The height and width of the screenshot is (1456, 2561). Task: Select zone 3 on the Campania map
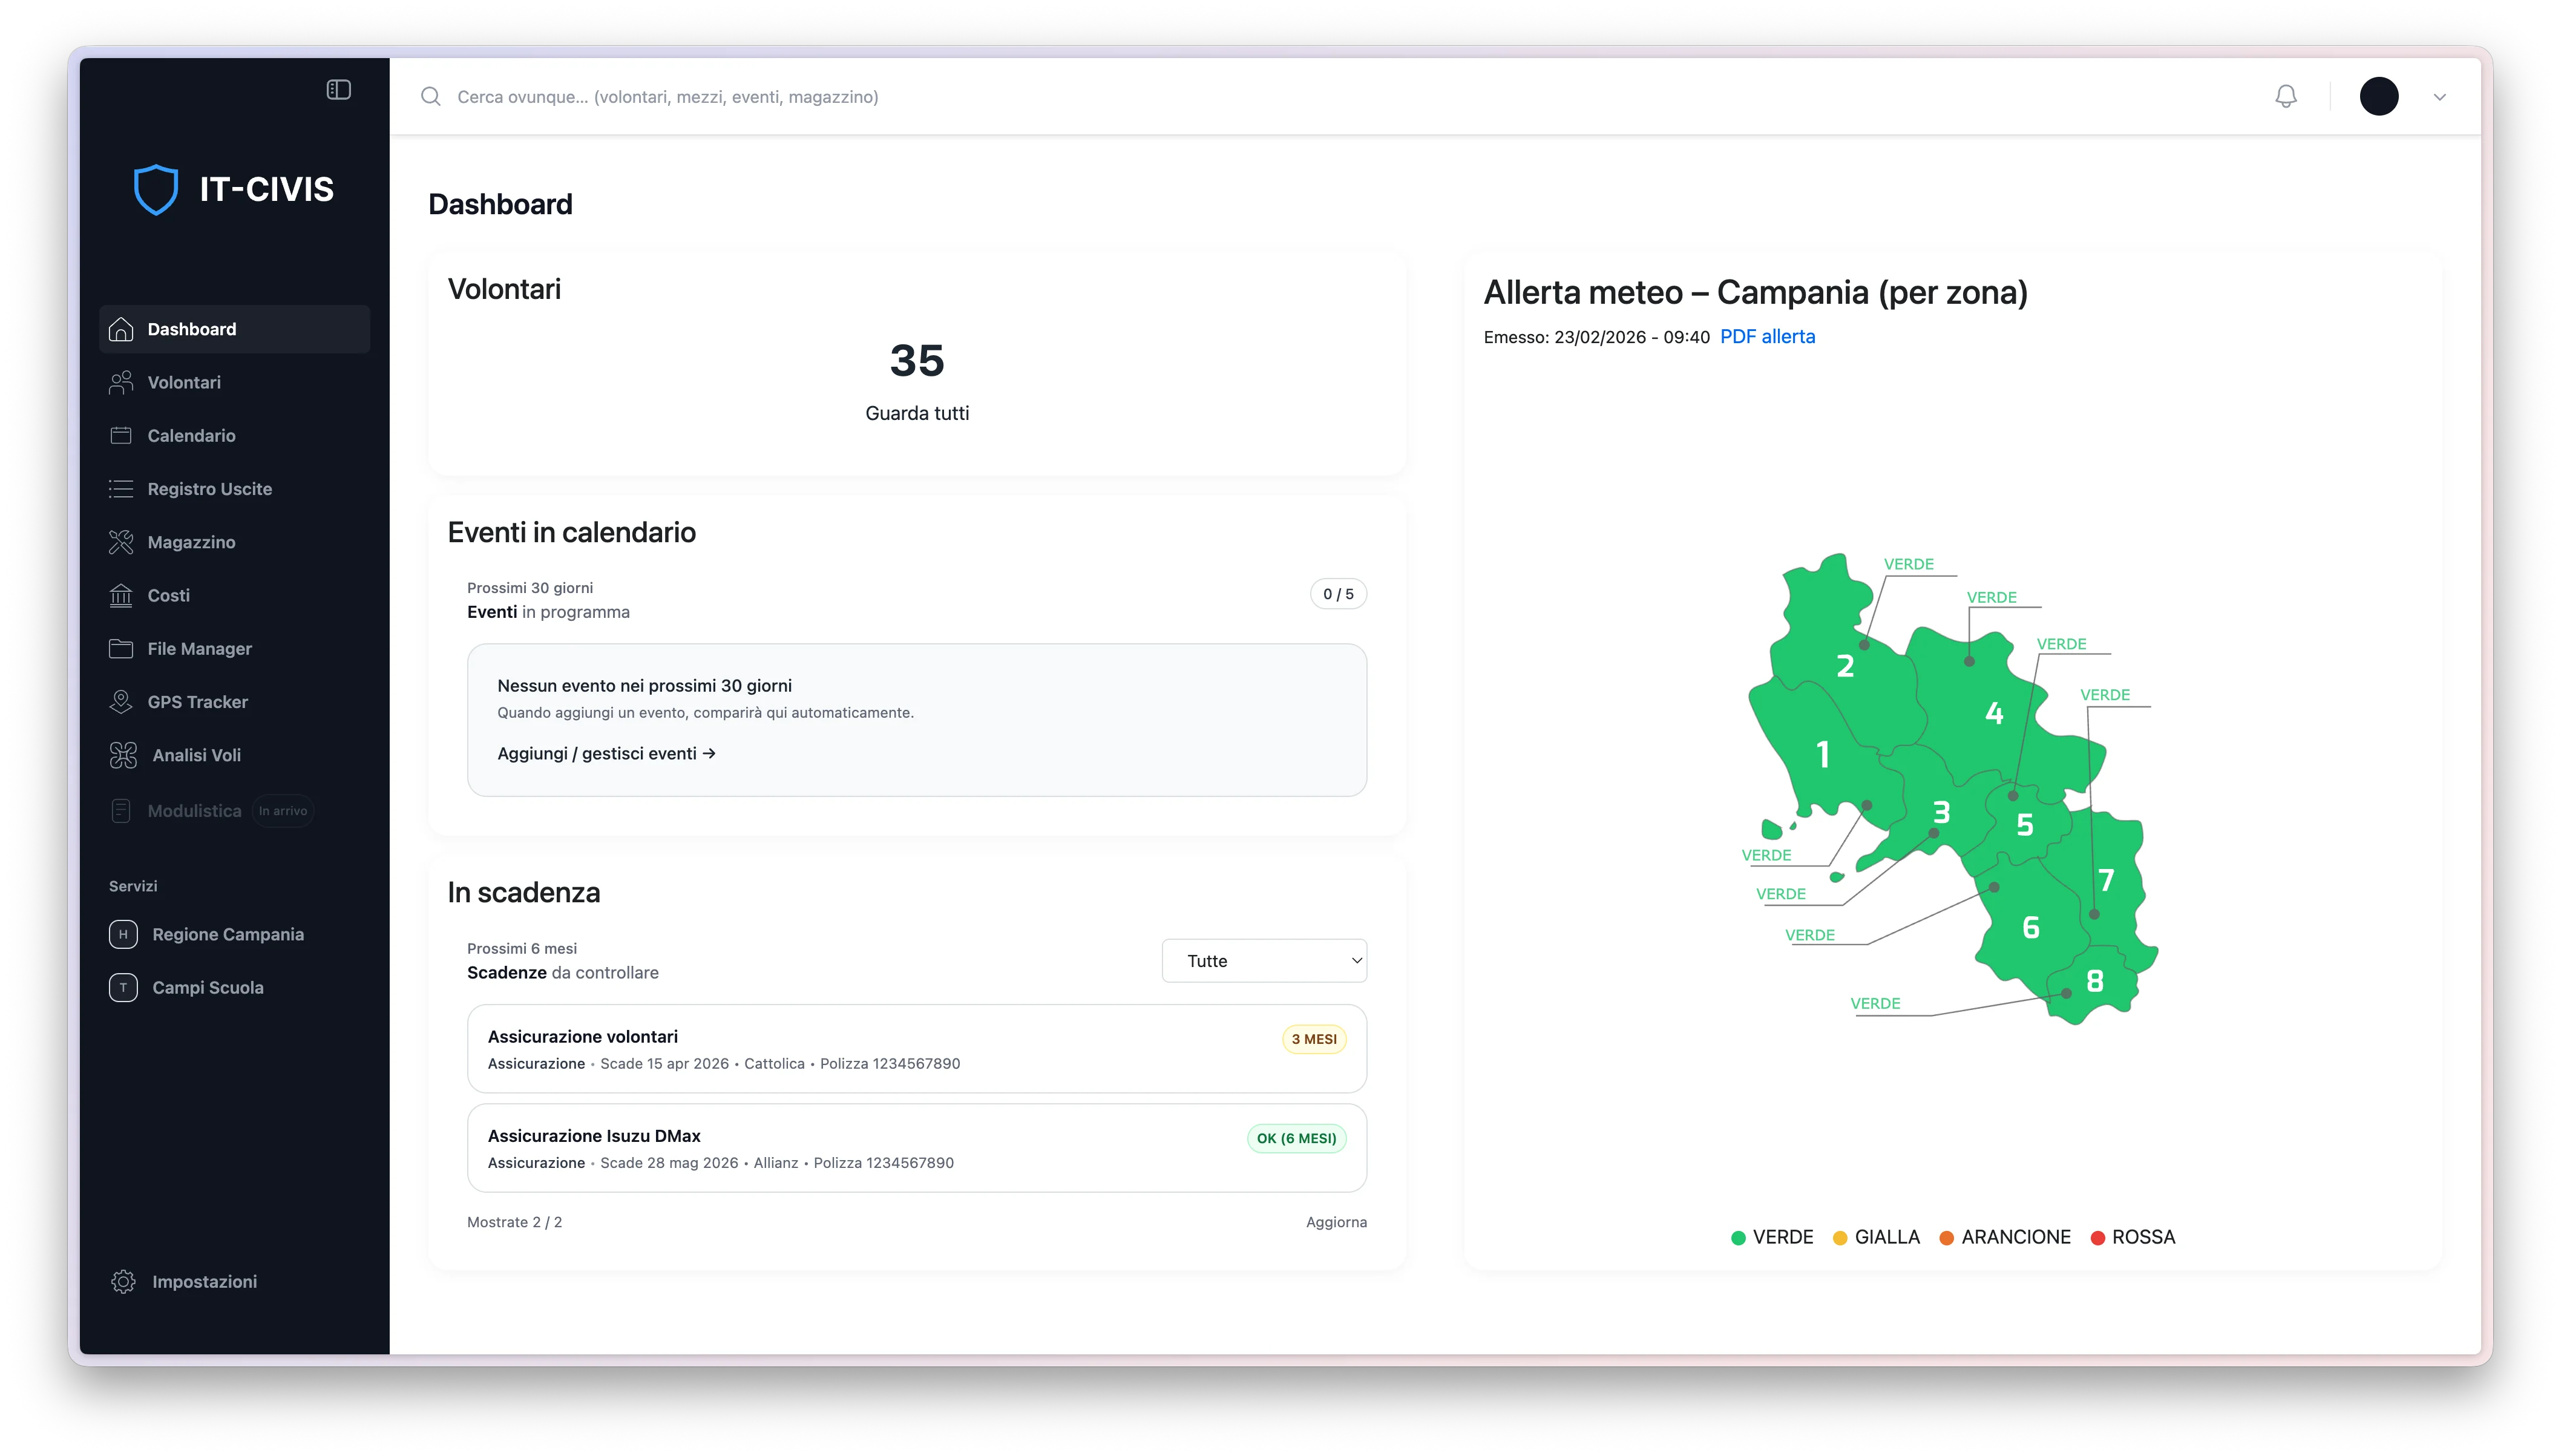1940,812
